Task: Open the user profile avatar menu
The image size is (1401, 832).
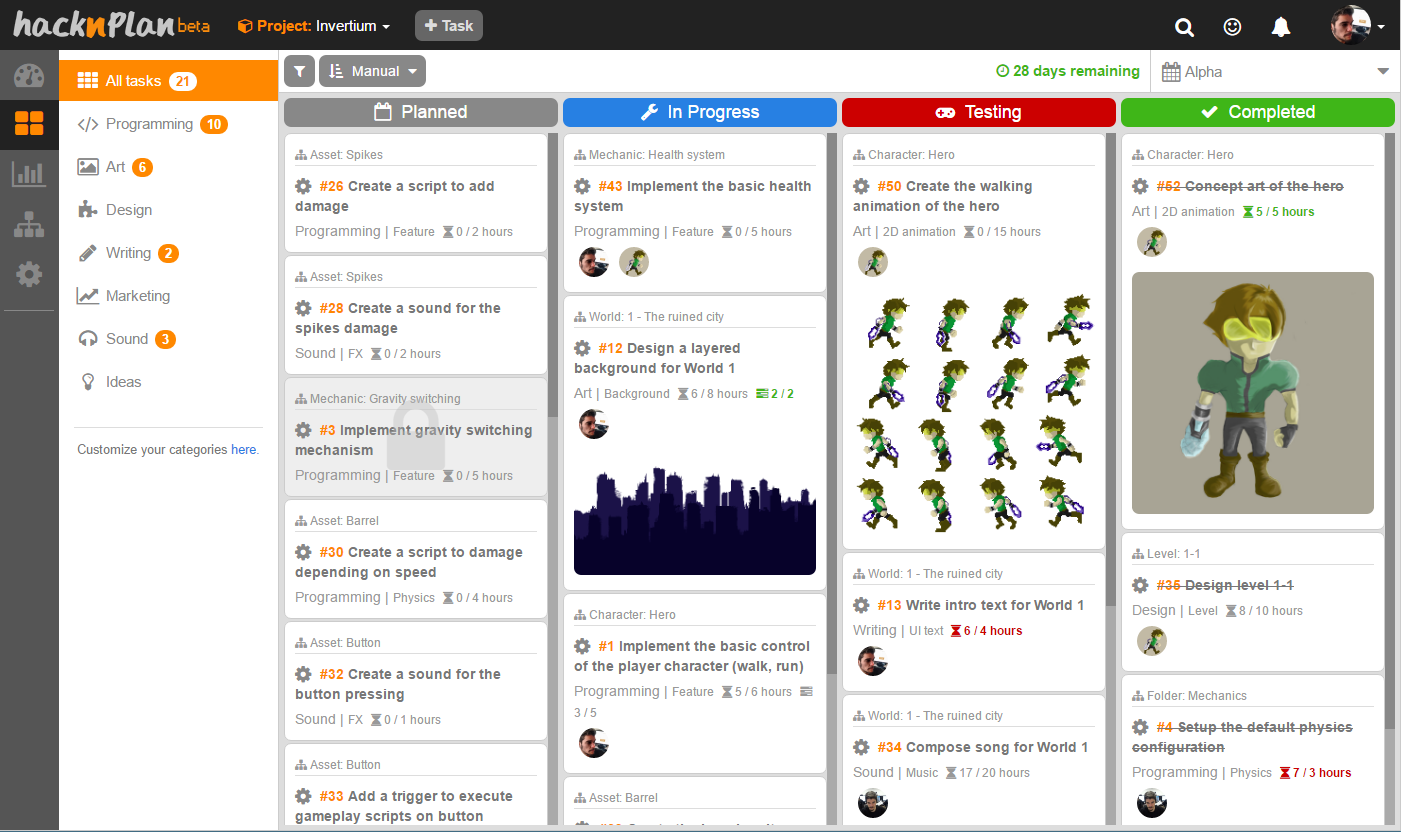Action: pos(1357,26)
